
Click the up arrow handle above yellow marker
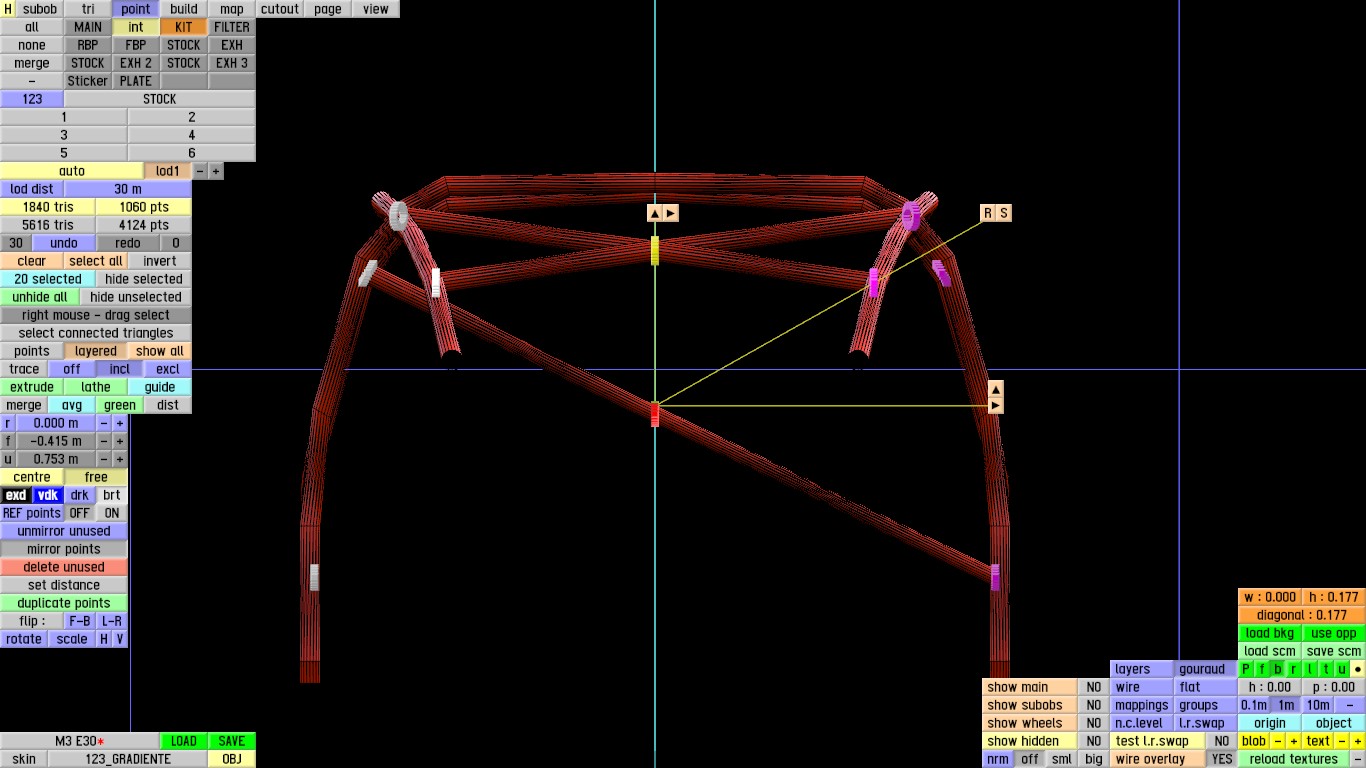point(655,213)
